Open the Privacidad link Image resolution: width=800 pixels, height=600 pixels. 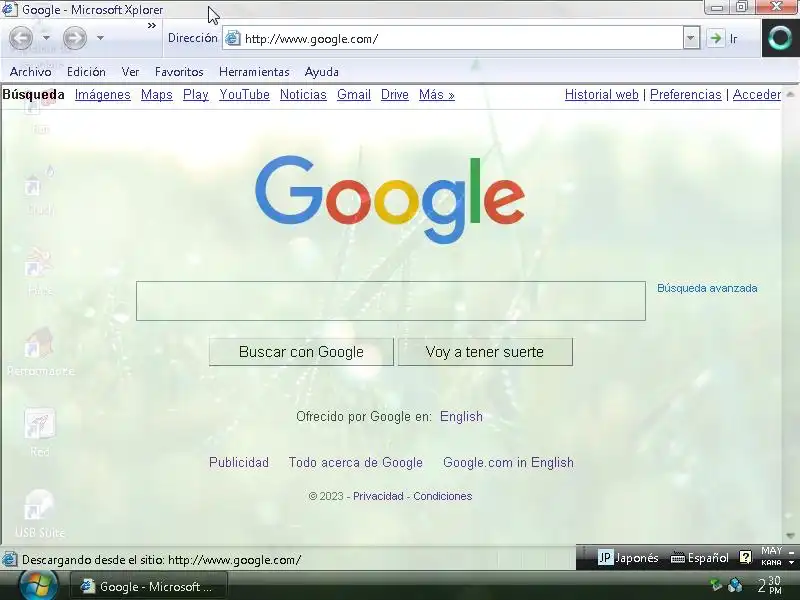click(378, 496)
